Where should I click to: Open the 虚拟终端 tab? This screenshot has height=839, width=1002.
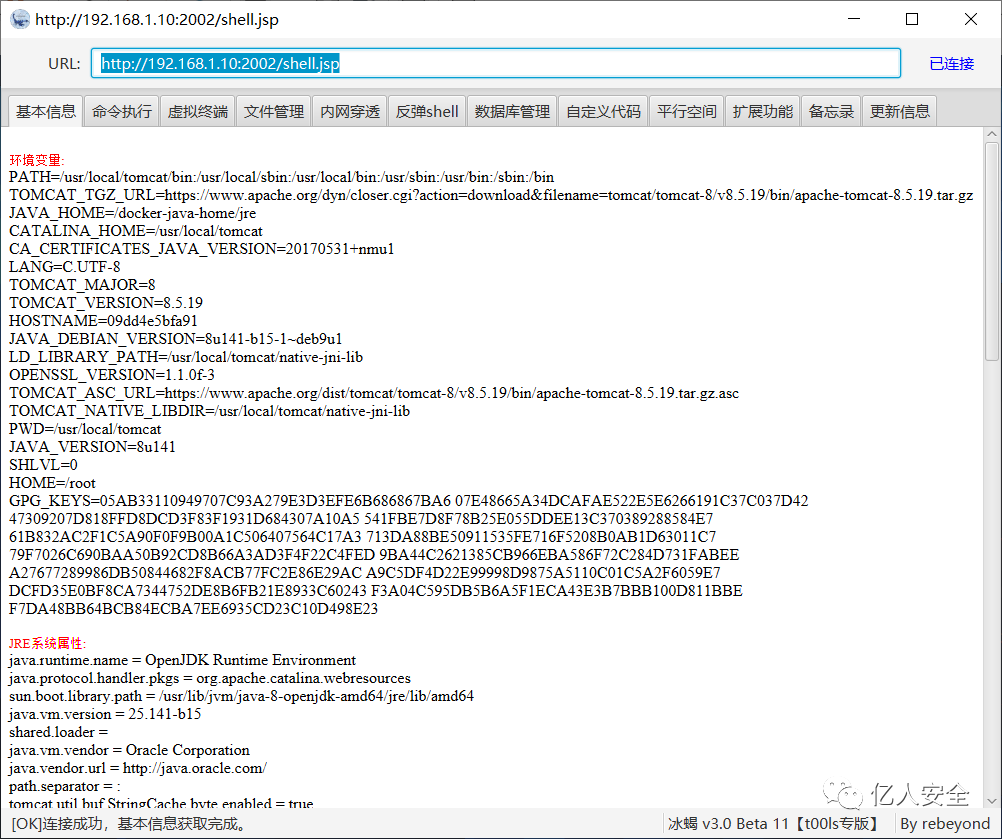(x=197, y=111)
